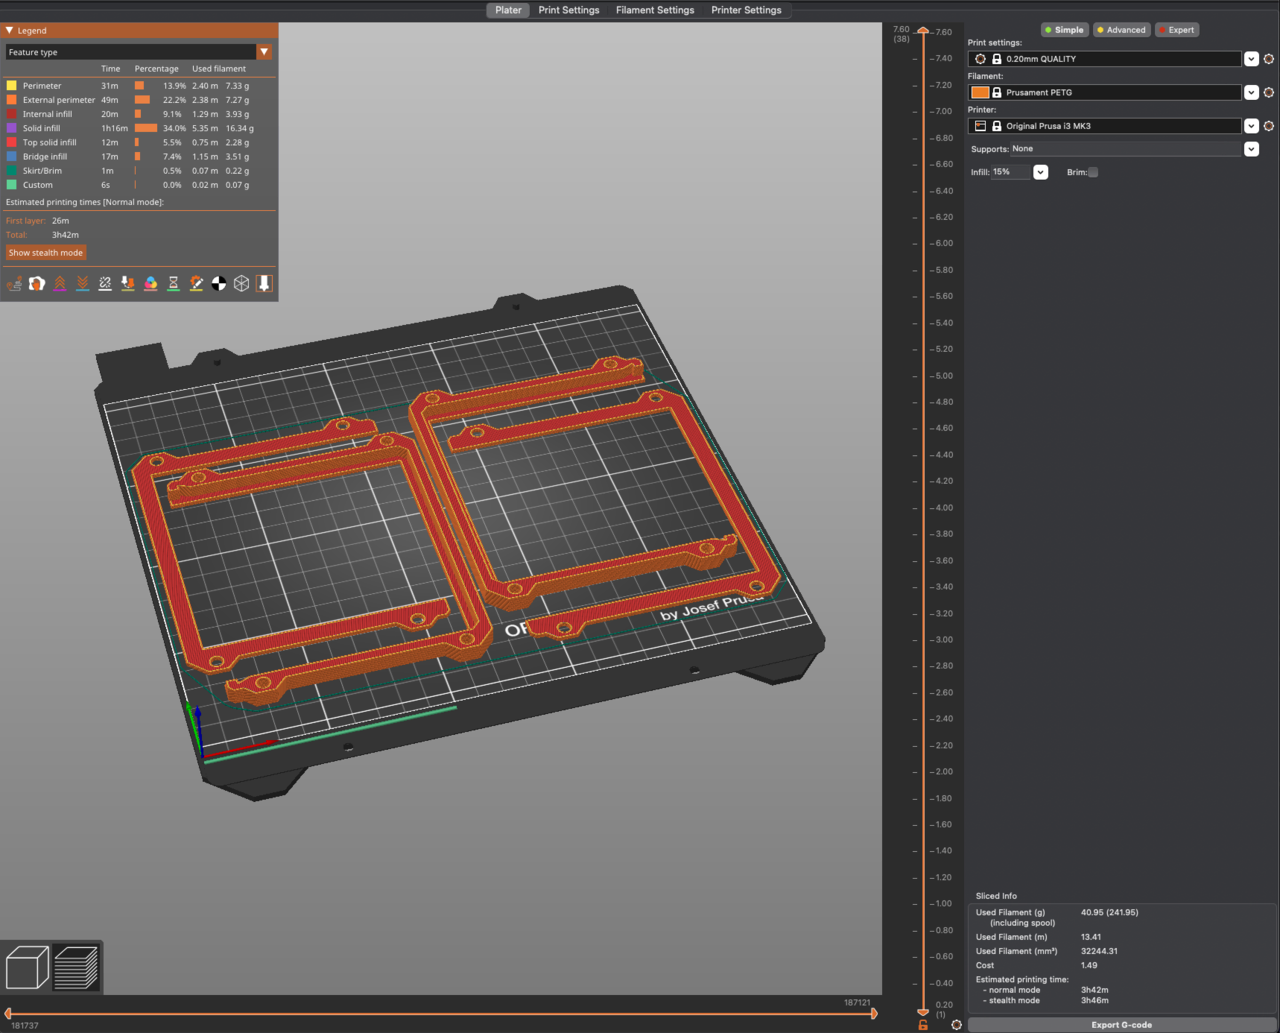Toggle deretractions with the blue down-arrows icon
Image resolution: width=1280 pixels, height=1033 pixels.
click(x=82, y=283)
